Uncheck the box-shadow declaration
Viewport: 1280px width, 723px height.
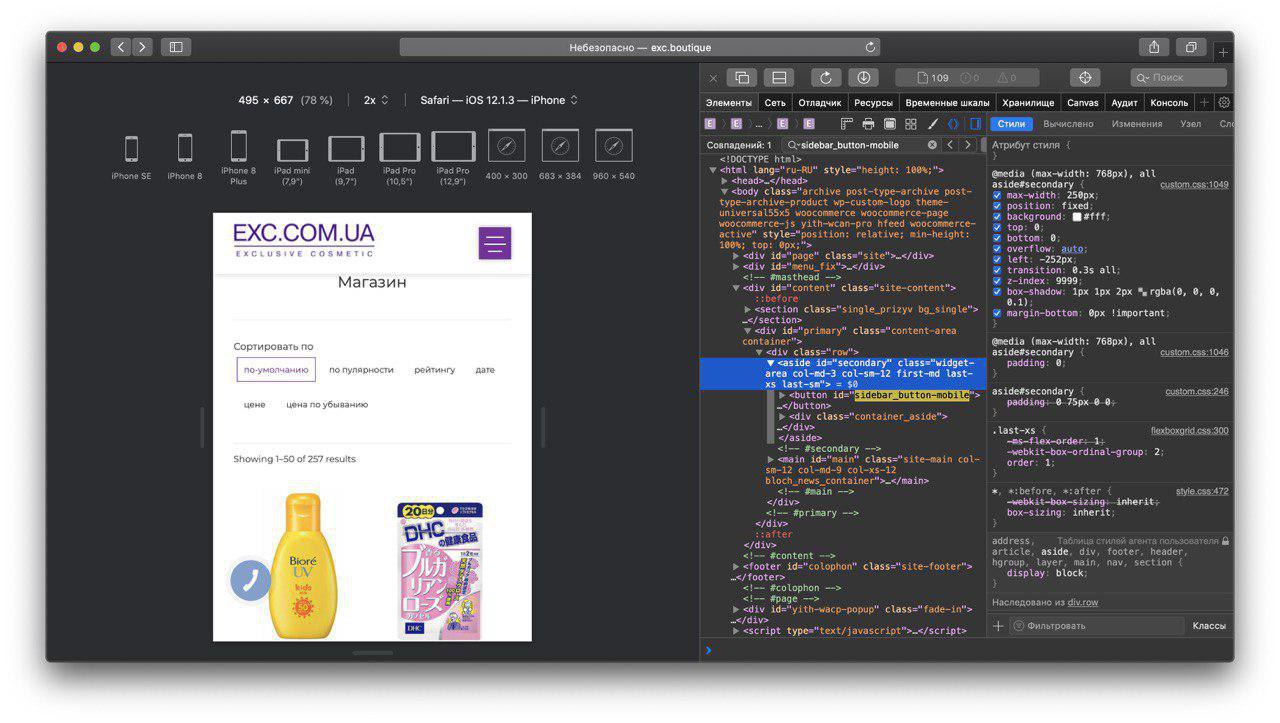997,292
